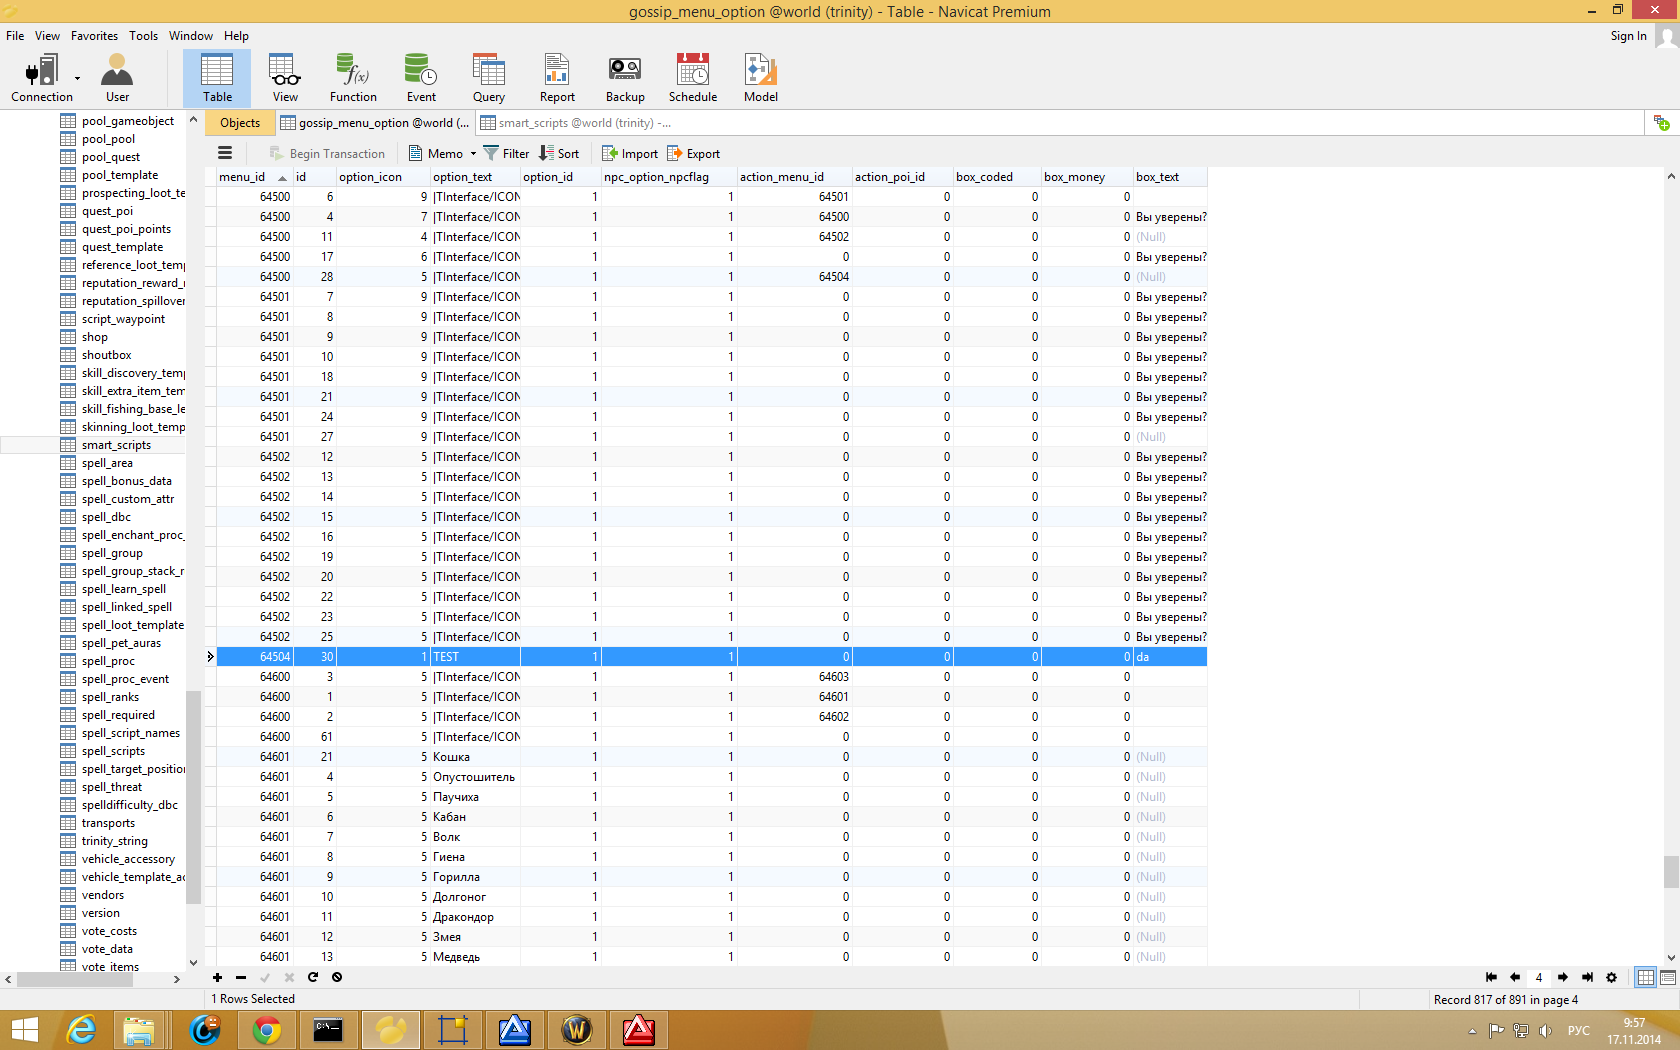Open the Favorites menu
1680x1050 pixels.
(94, 36)
